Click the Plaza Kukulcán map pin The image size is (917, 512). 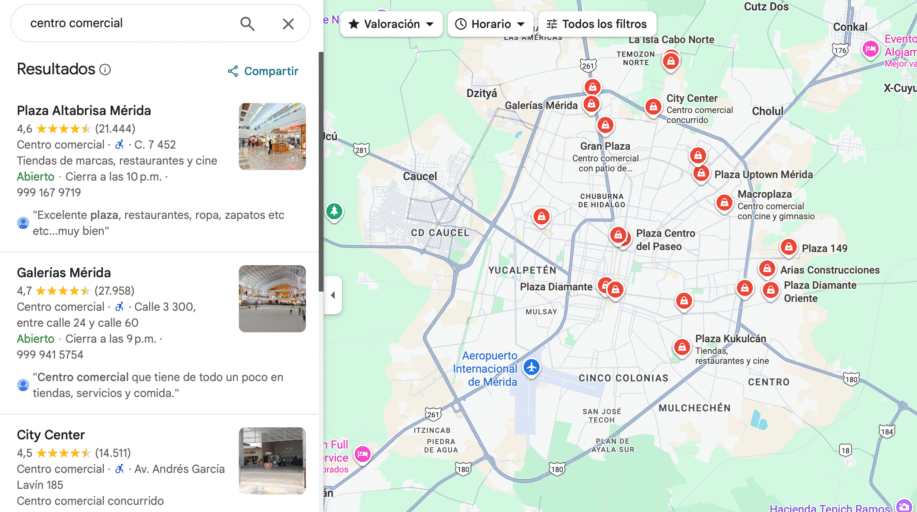click(681, 348)
